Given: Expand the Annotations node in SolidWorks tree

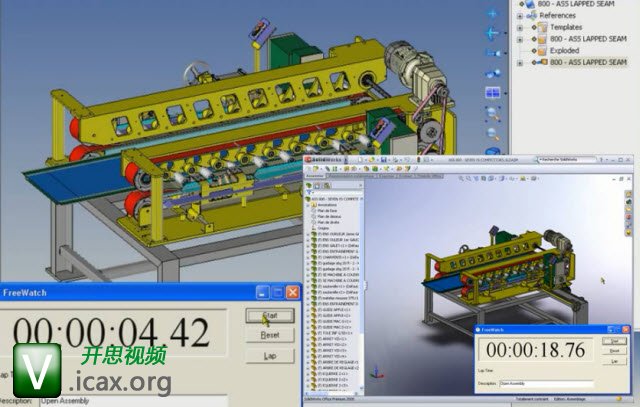Looking at the screenshot, I should [x=308, y=205].
